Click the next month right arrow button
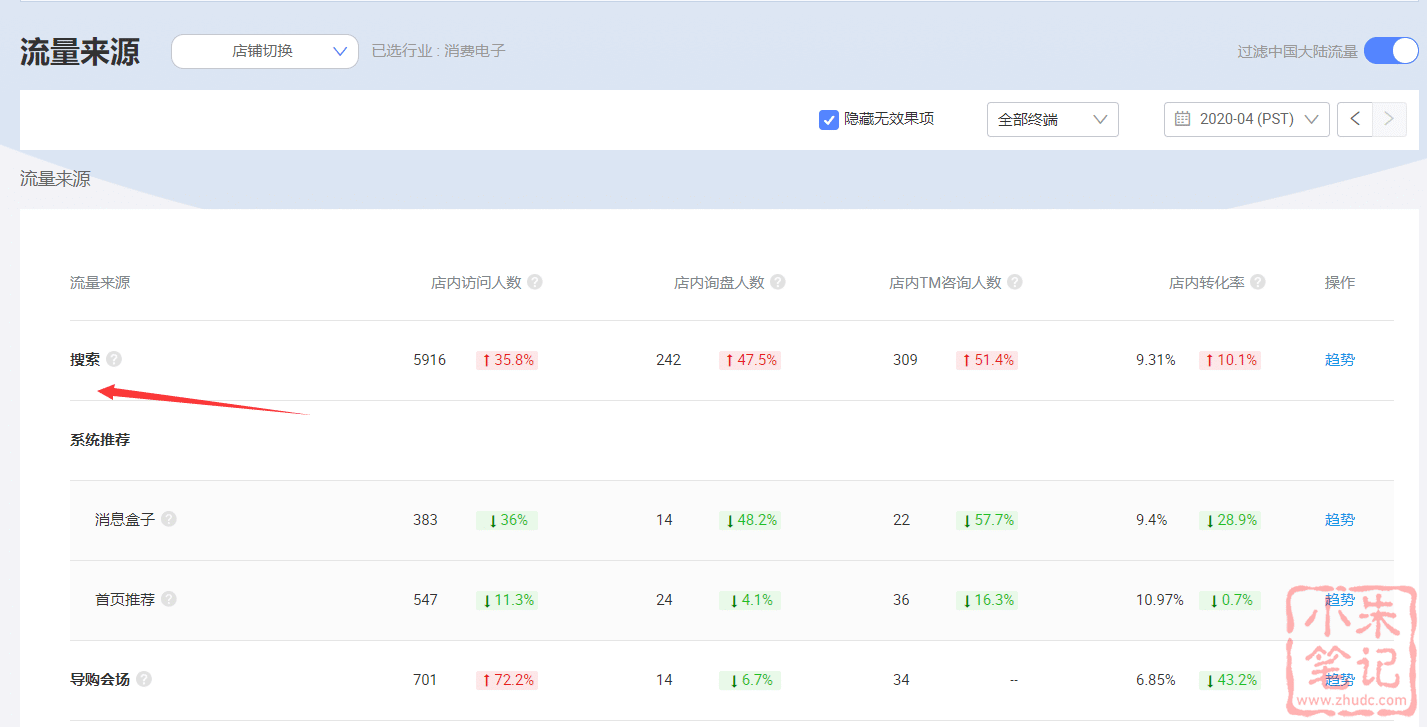 (x=1387, y=119)
